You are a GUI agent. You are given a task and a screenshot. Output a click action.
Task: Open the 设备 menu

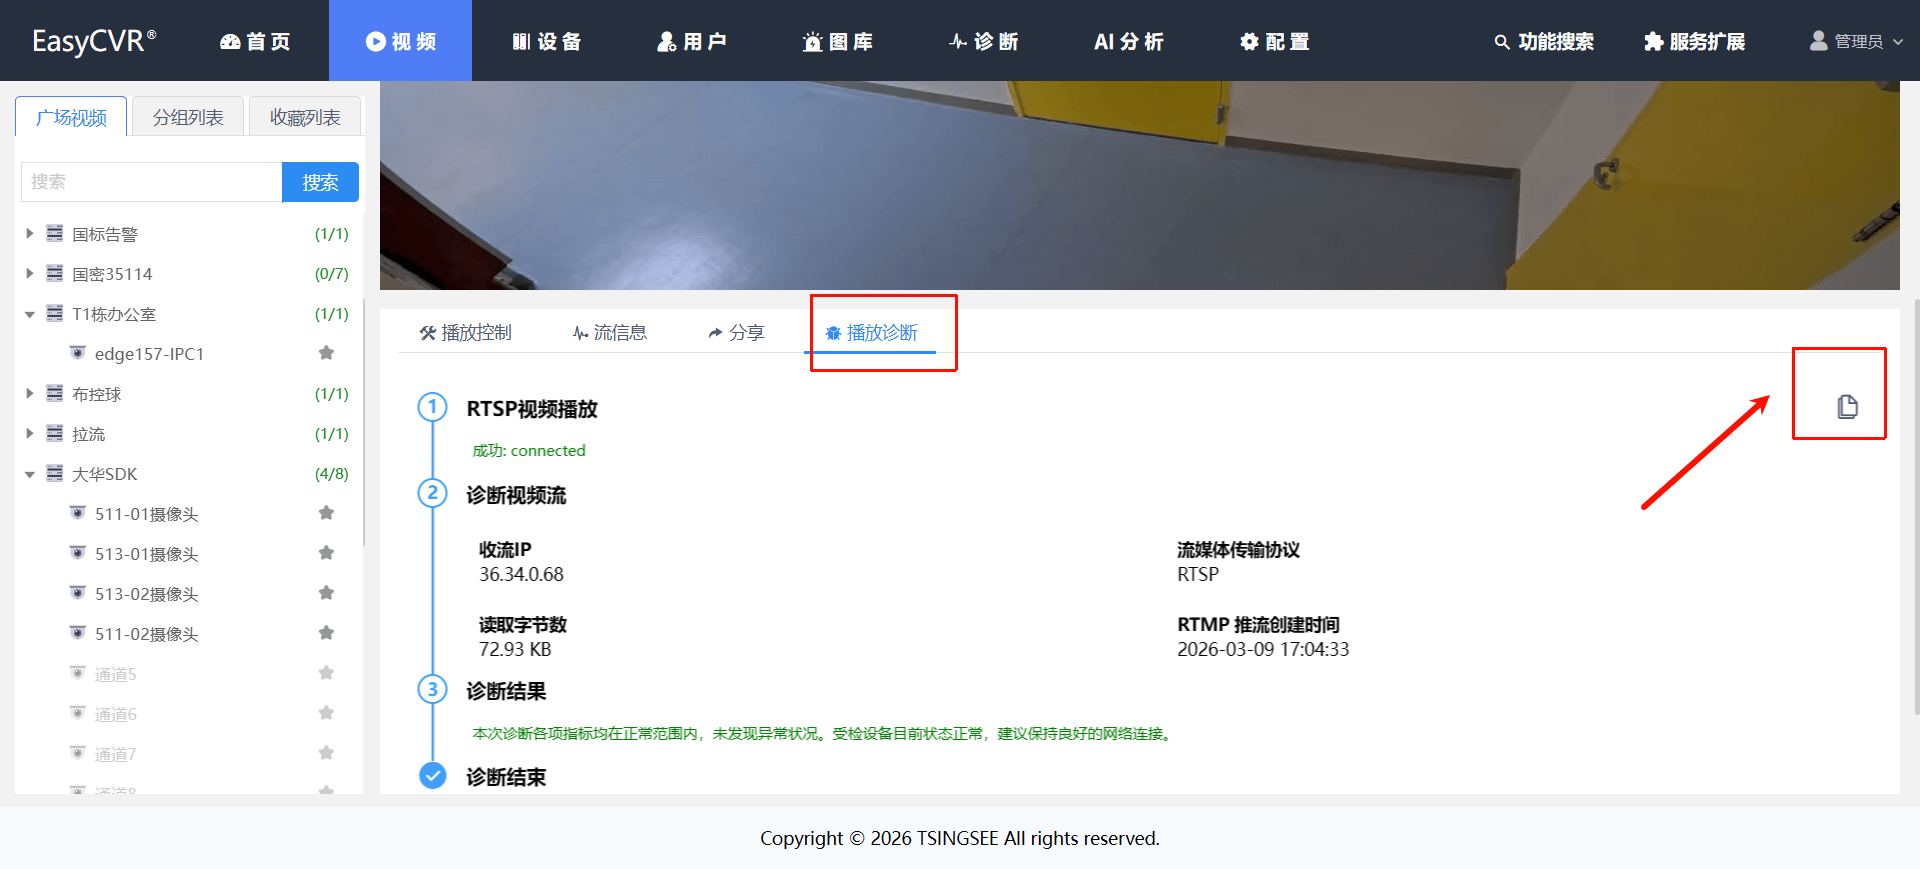(x=546, y=41)
